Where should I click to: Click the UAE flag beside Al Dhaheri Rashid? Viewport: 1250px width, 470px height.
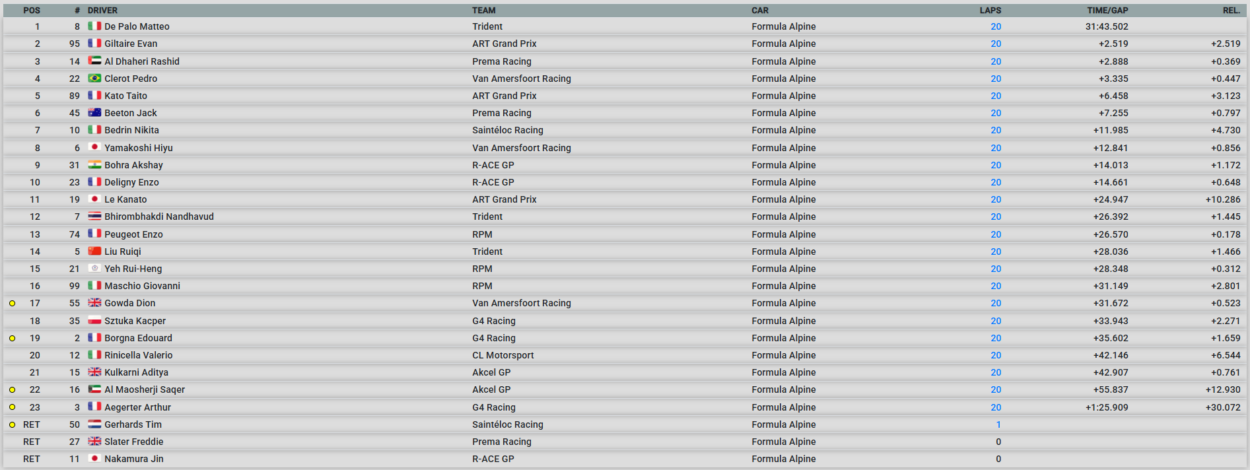tap(95, 61)
